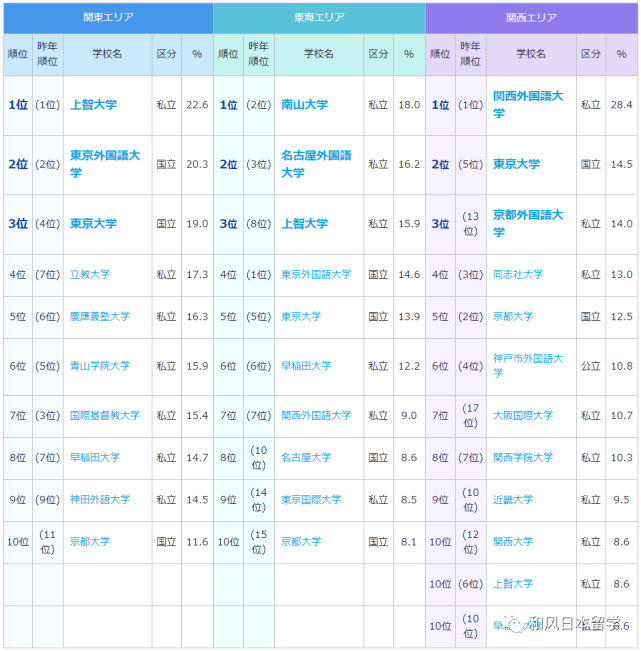Select the 18.0 percentage value
641x651 pixels.
[409, 105]
